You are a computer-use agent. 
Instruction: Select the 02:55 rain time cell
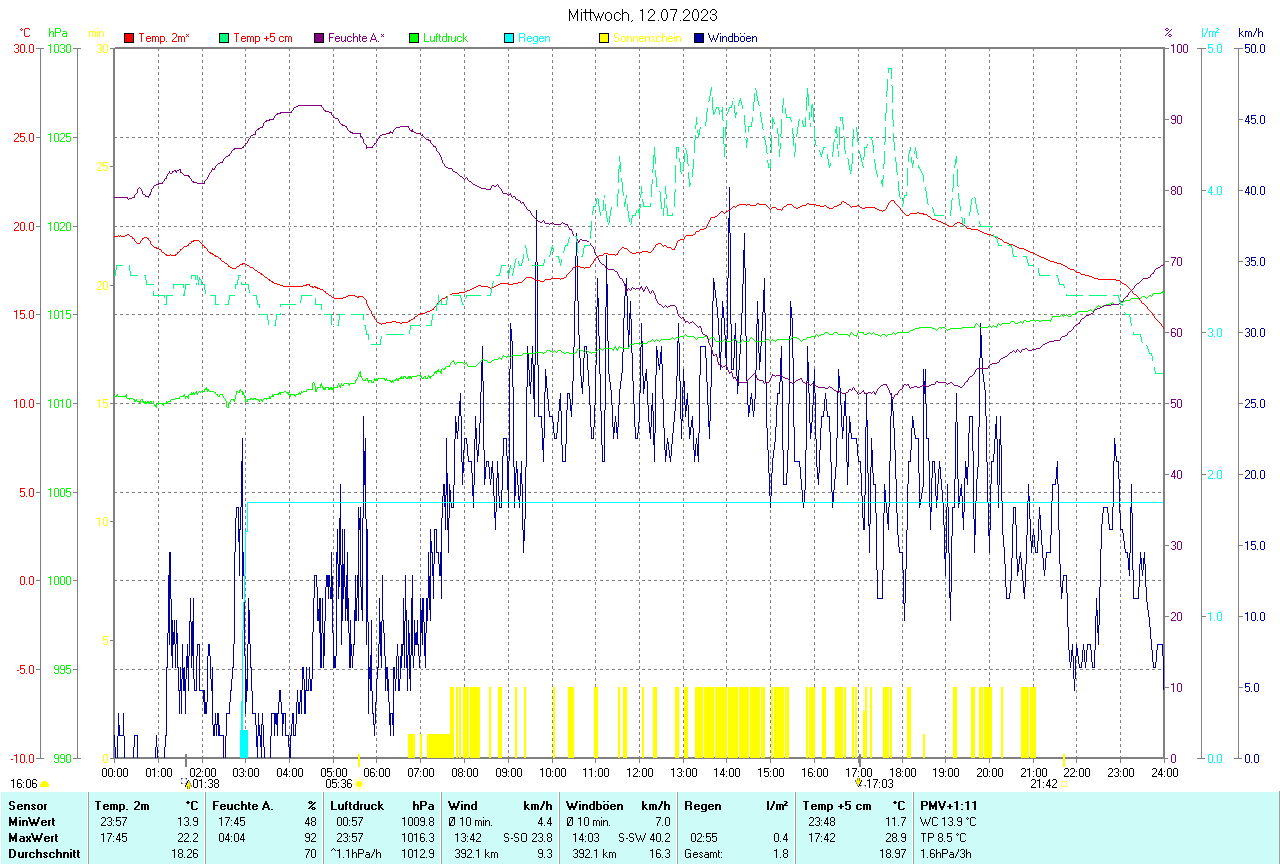coord(704,838)
